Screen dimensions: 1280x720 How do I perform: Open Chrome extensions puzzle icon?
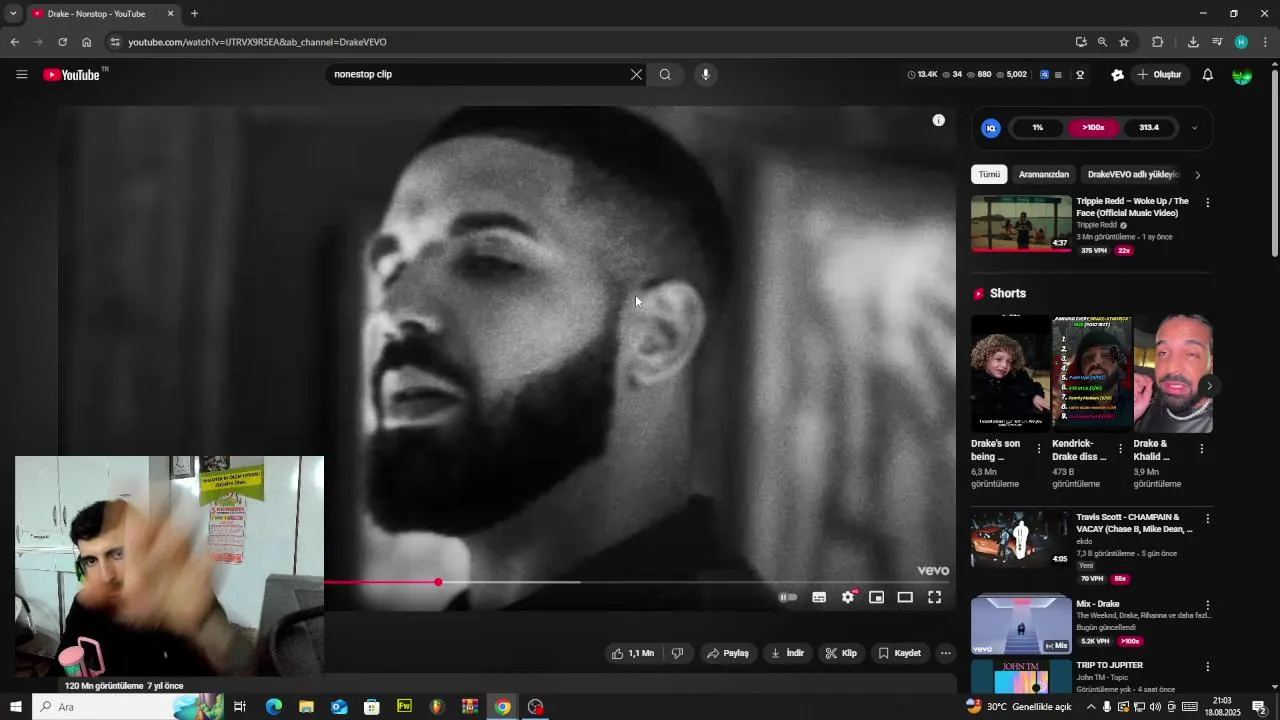pyautogui.click(x=1158, y=42)
